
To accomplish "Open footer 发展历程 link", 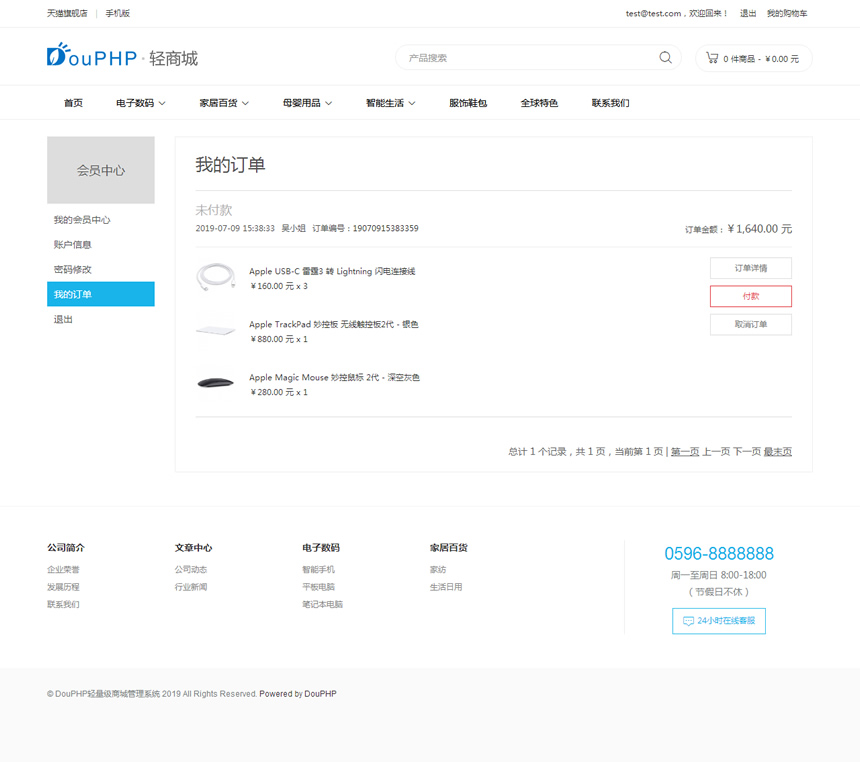I will [63, 587].
